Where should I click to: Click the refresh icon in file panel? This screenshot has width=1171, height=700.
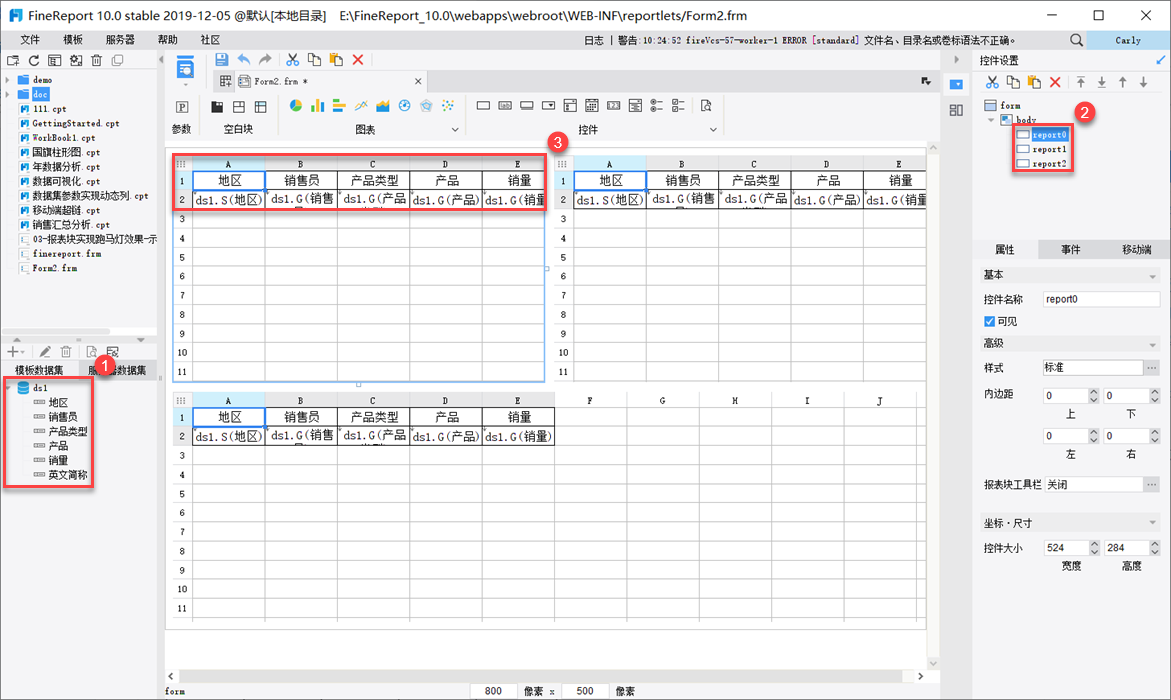pos(34,61)
